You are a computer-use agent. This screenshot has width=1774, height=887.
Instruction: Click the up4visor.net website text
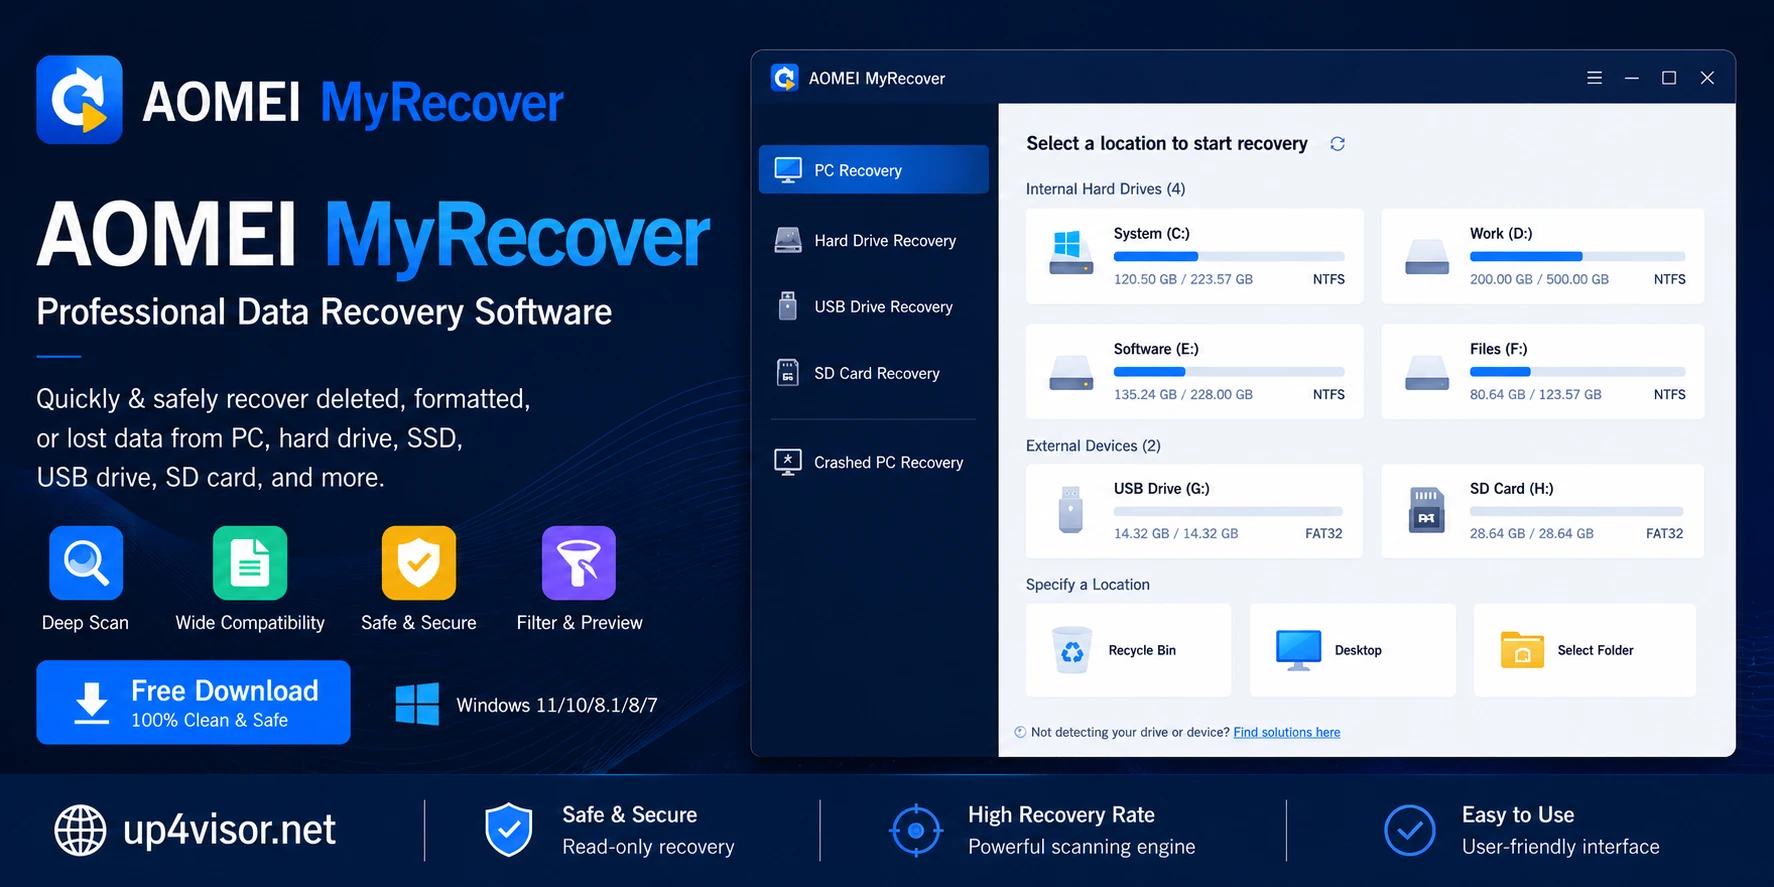tap(229, 830)
